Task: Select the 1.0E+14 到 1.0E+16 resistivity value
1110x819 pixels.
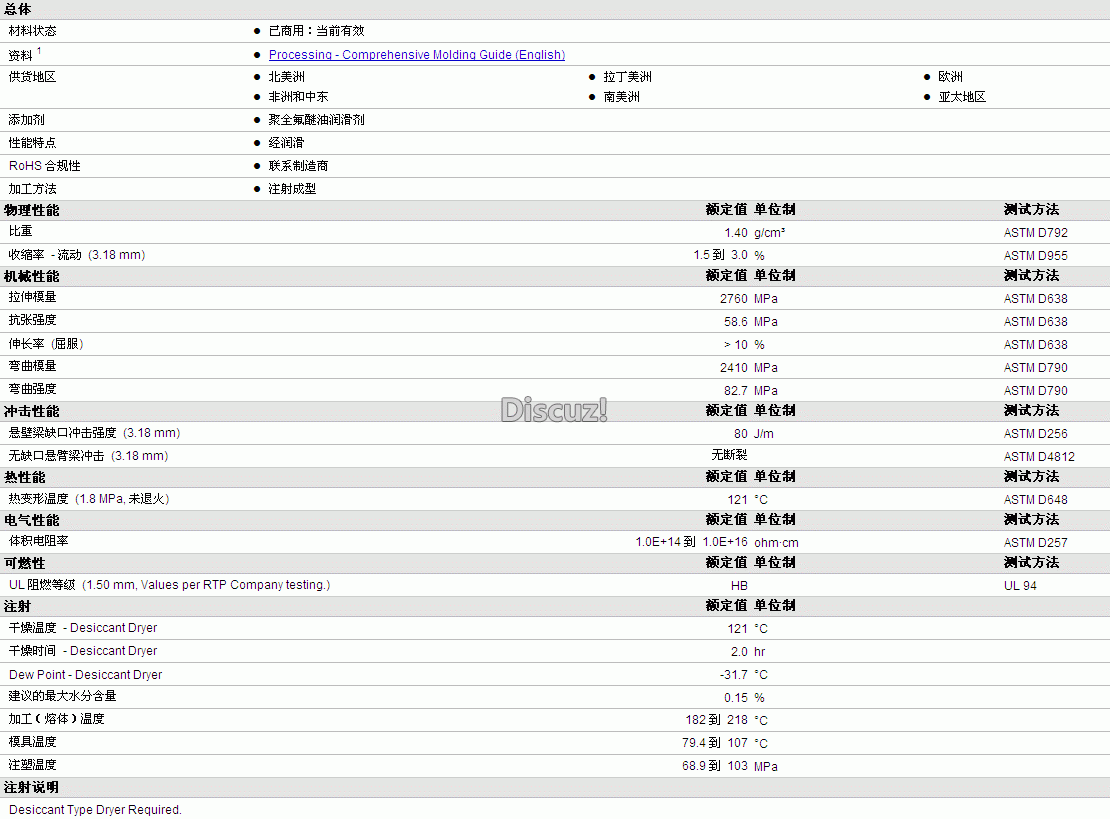Action: [x=692, y=542]
